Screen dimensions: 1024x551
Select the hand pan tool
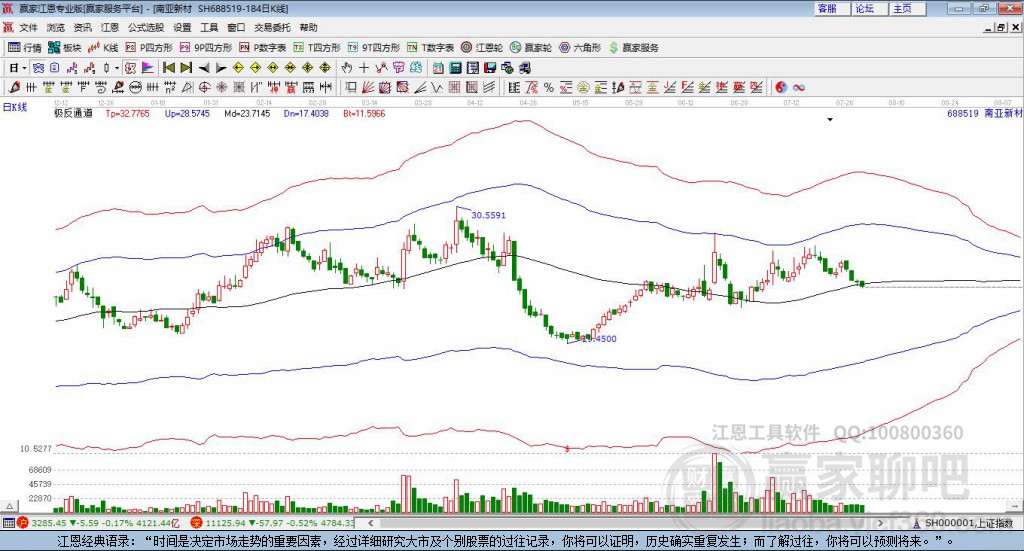(x=347, y=68)
